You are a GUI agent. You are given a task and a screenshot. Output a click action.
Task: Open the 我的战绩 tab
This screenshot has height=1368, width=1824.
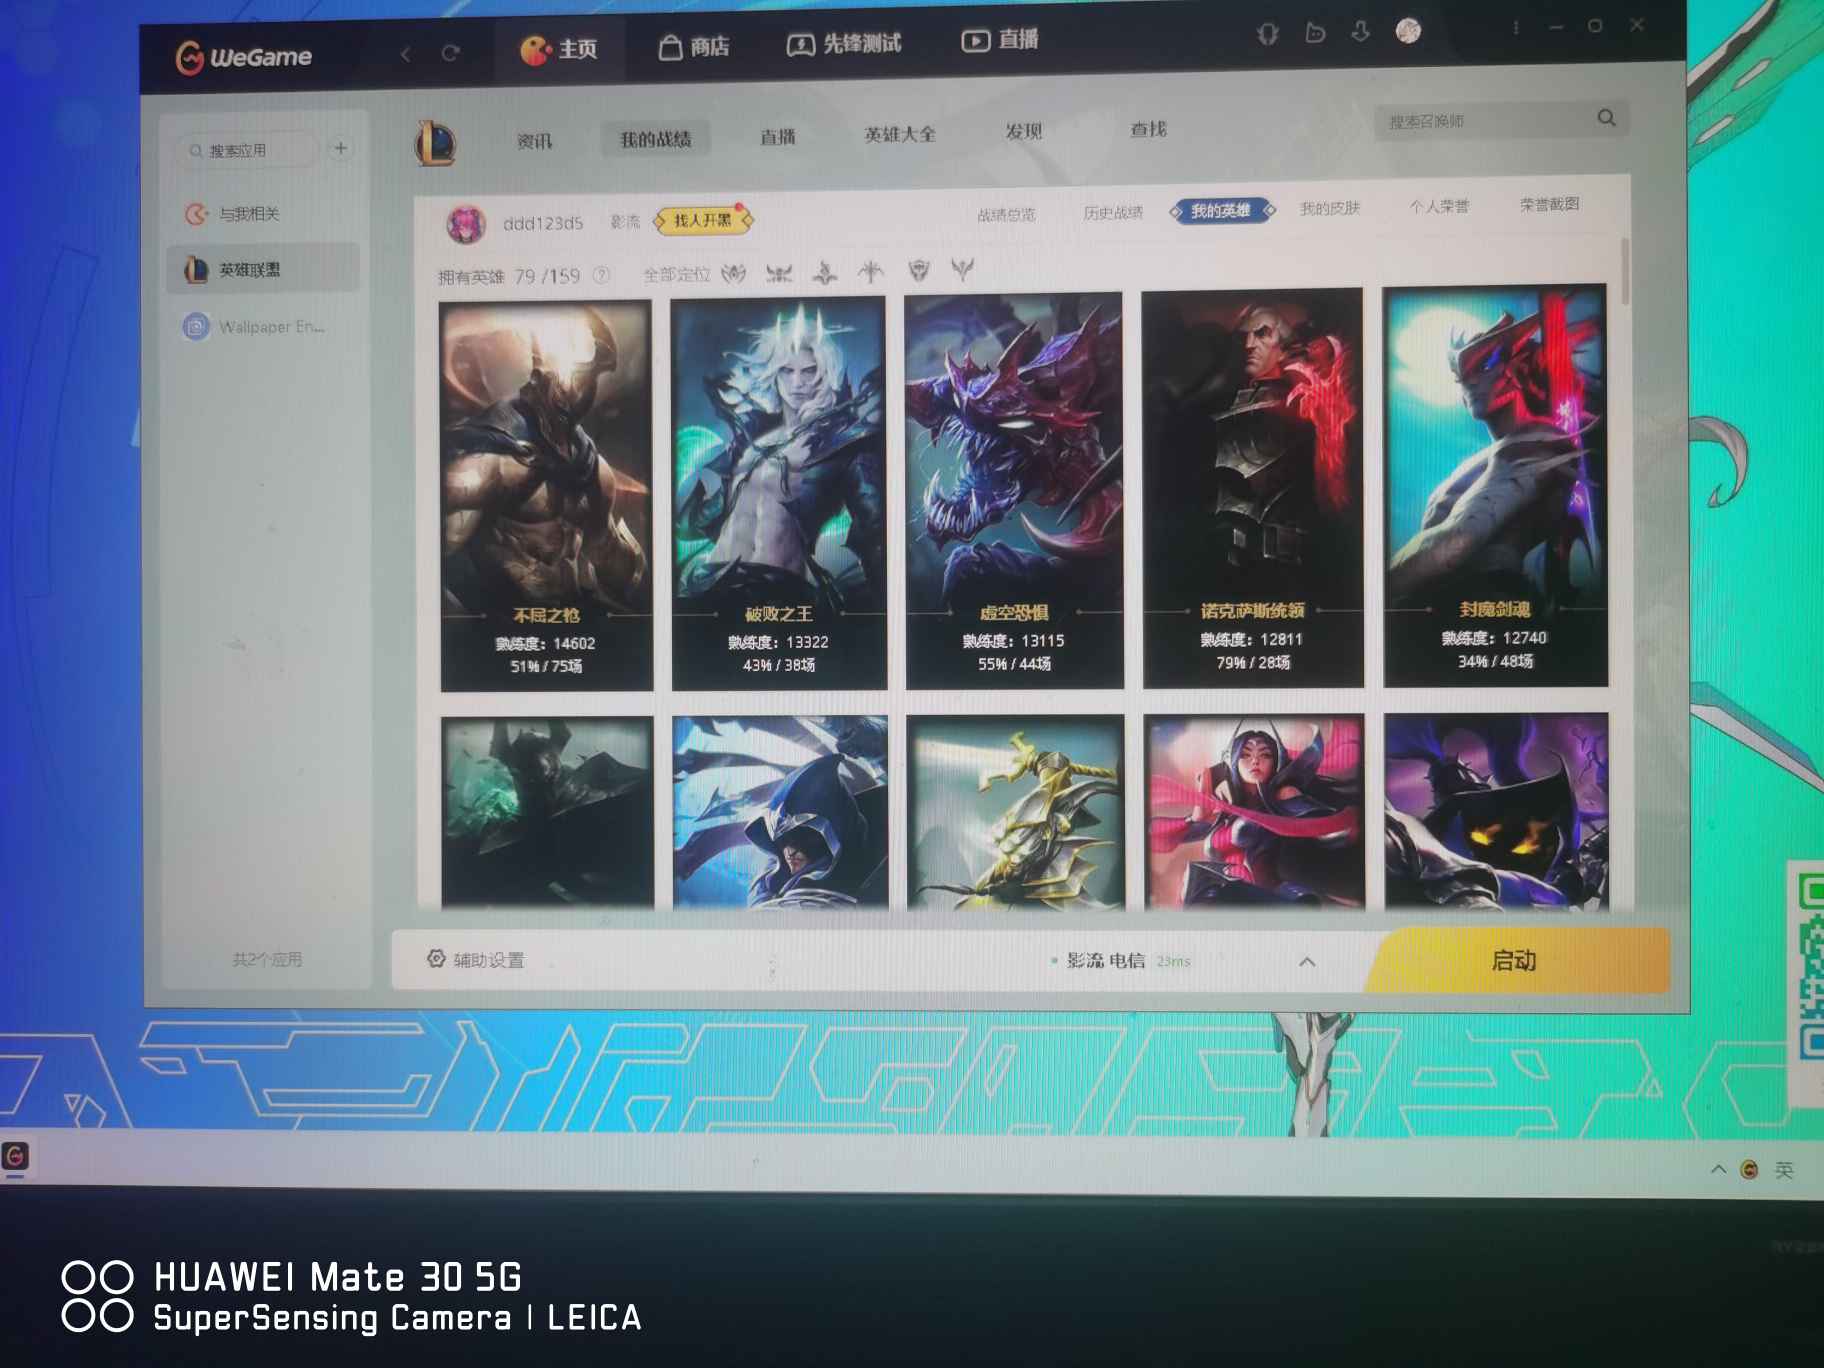pyautogui.click(x=656, y=139)
